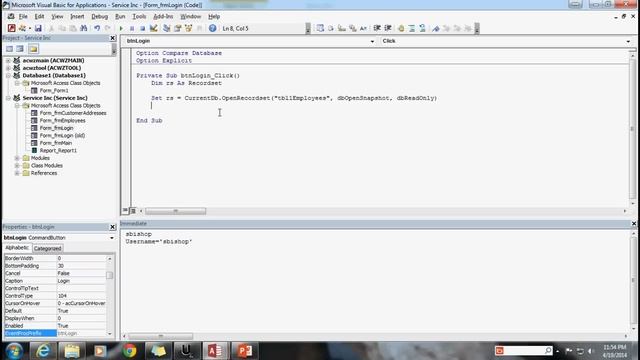Switch to the Categorized properties tab

[x=47, y=248]
